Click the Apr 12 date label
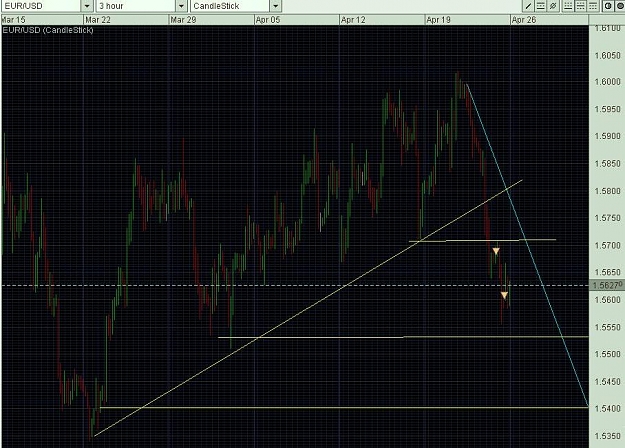The width and height of the screenshot is (625, 448). [353, 20]
